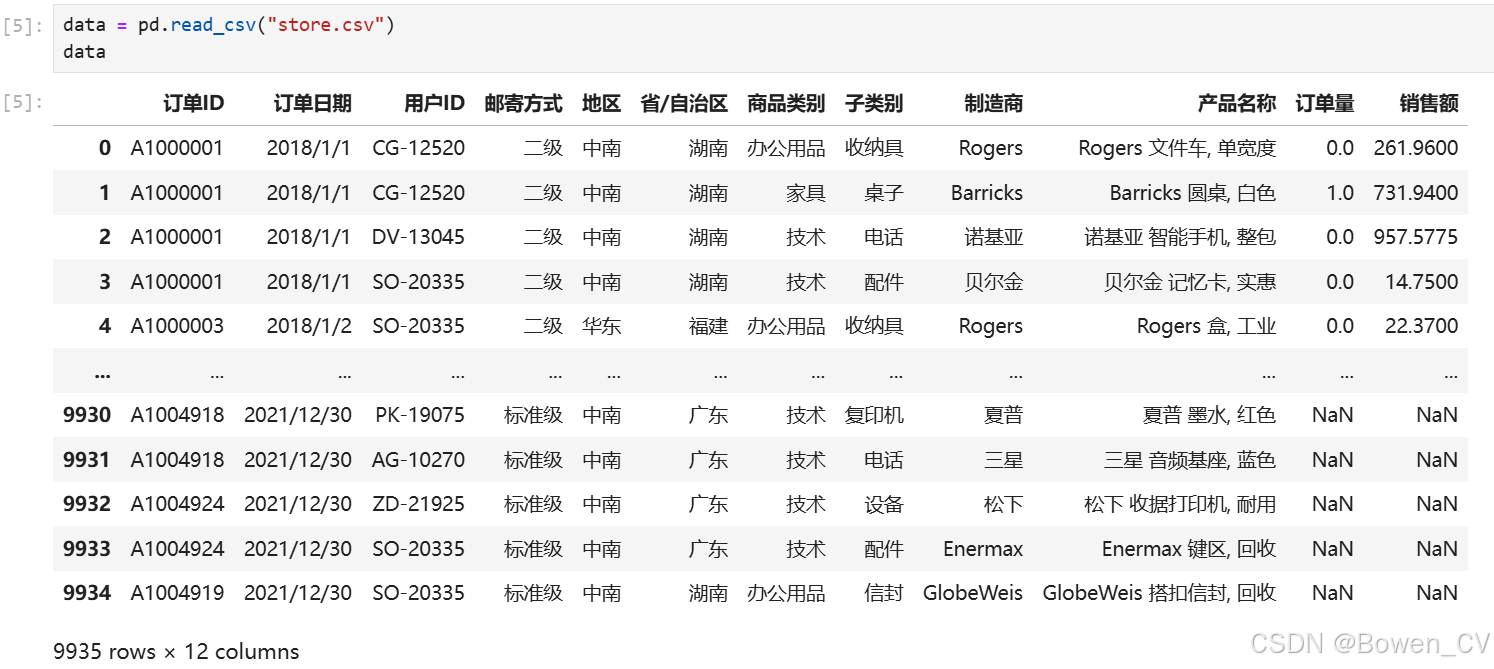The height and width of the screenshot is (669, 1494).
Task: Click sales value 14.7500
Action: 1422,282
